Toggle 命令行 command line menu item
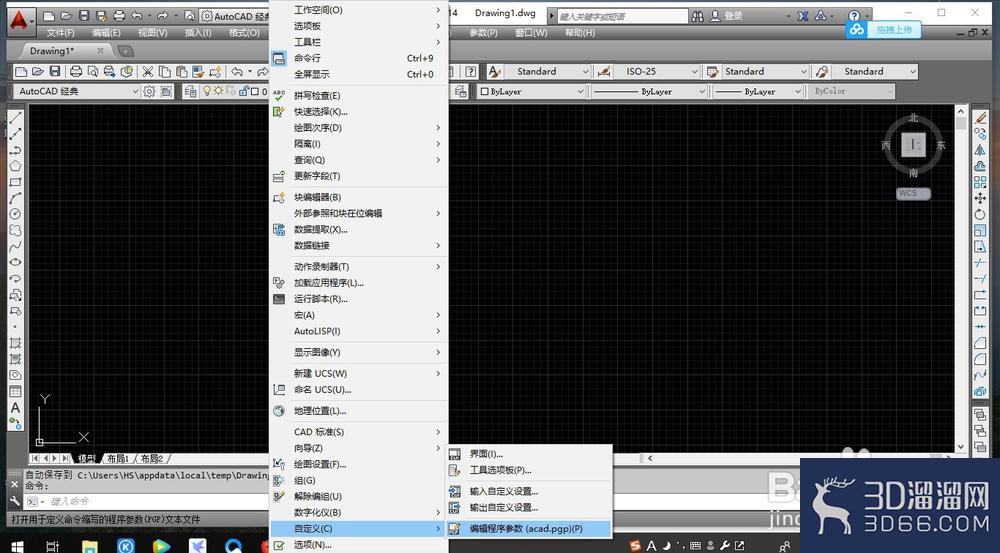The height and width of the screenshot is (553, 1000). click(x=359, y=58)
